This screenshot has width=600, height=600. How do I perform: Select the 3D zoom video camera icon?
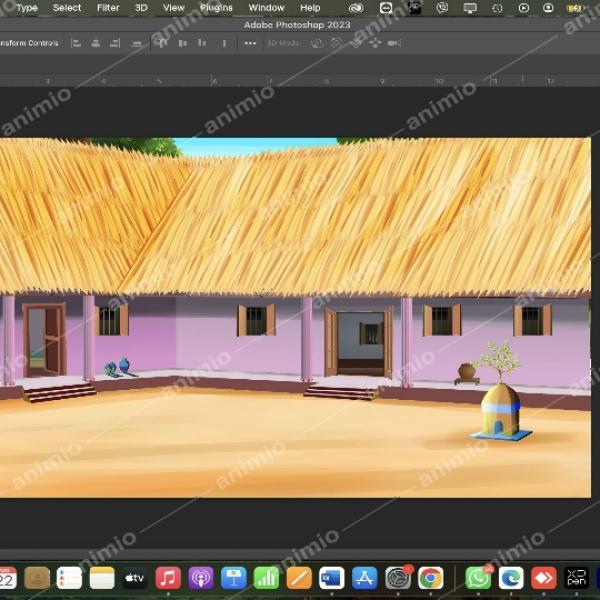click(395, 43)
